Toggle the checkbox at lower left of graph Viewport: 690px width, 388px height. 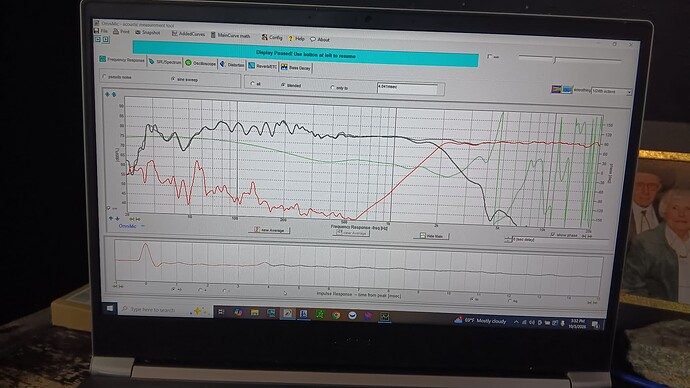pos(109,208)
